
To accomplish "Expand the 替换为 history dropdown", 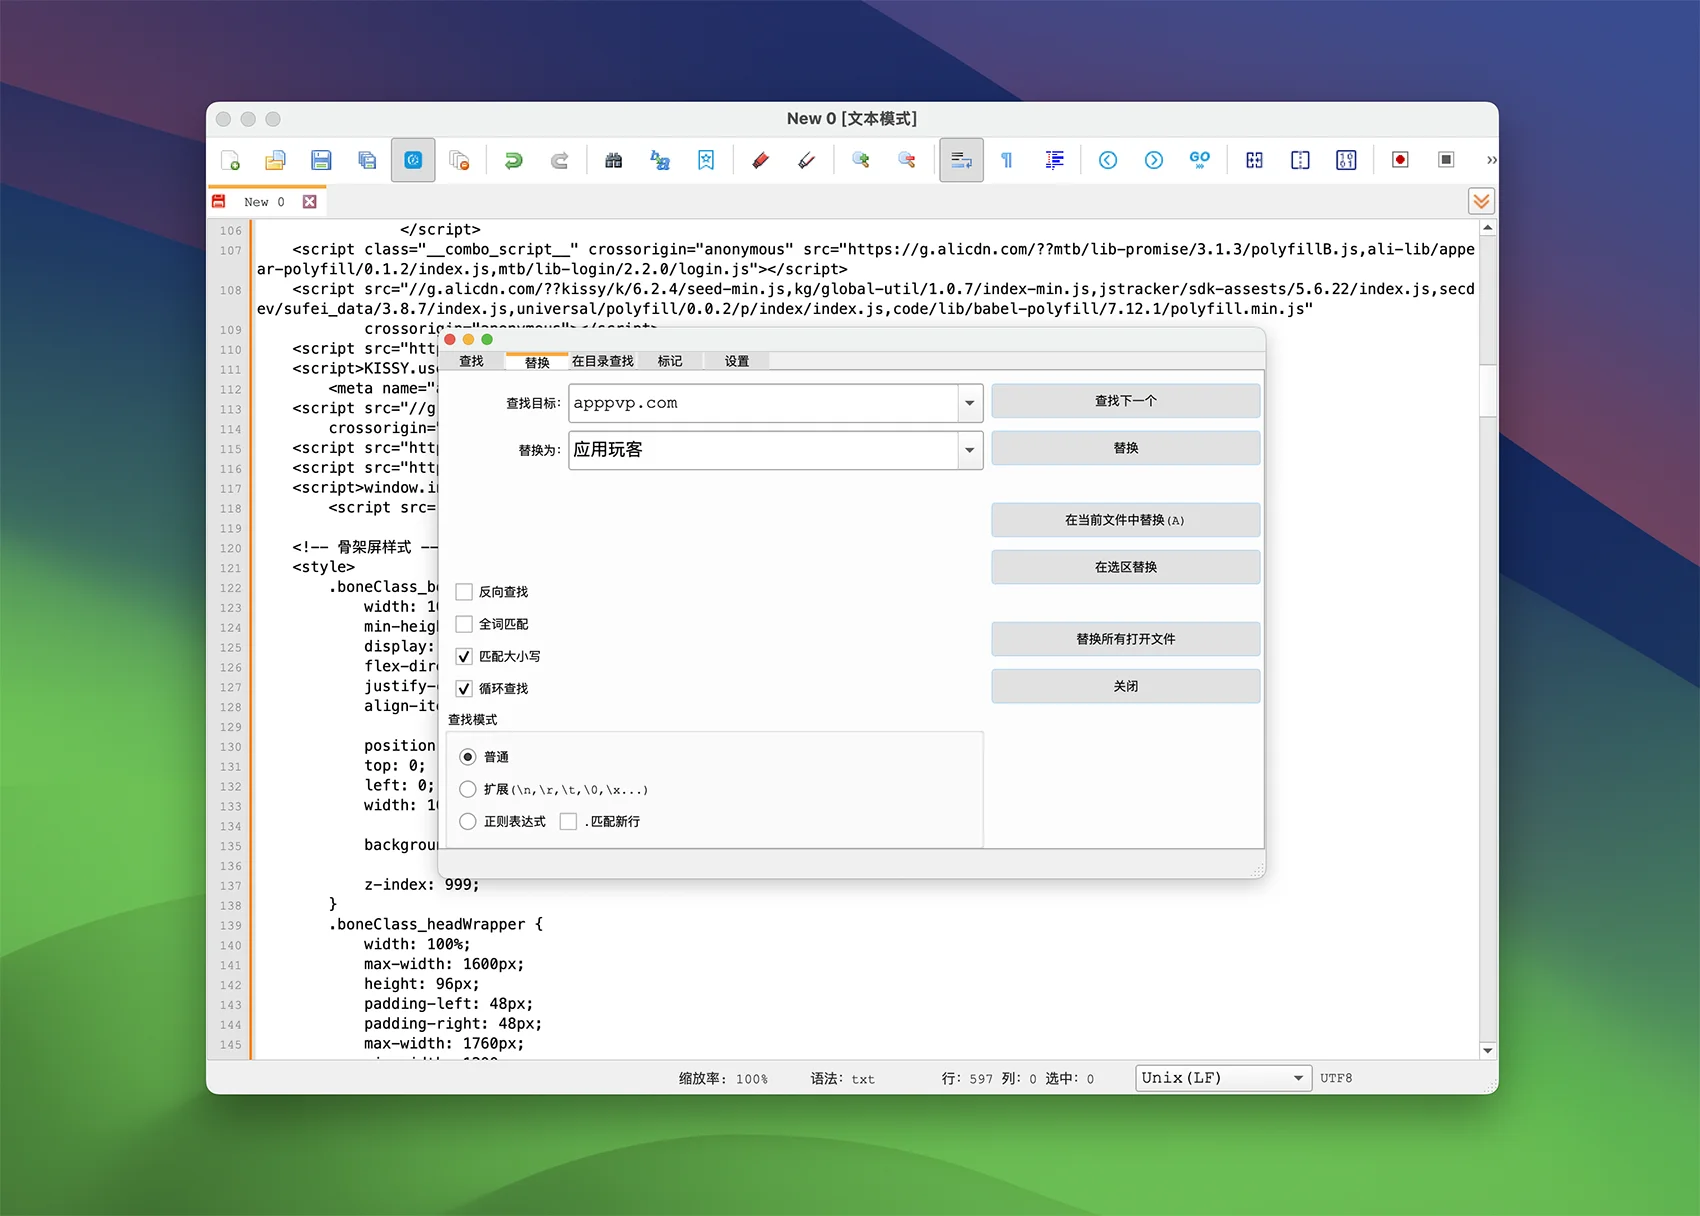I will point(970,450).
